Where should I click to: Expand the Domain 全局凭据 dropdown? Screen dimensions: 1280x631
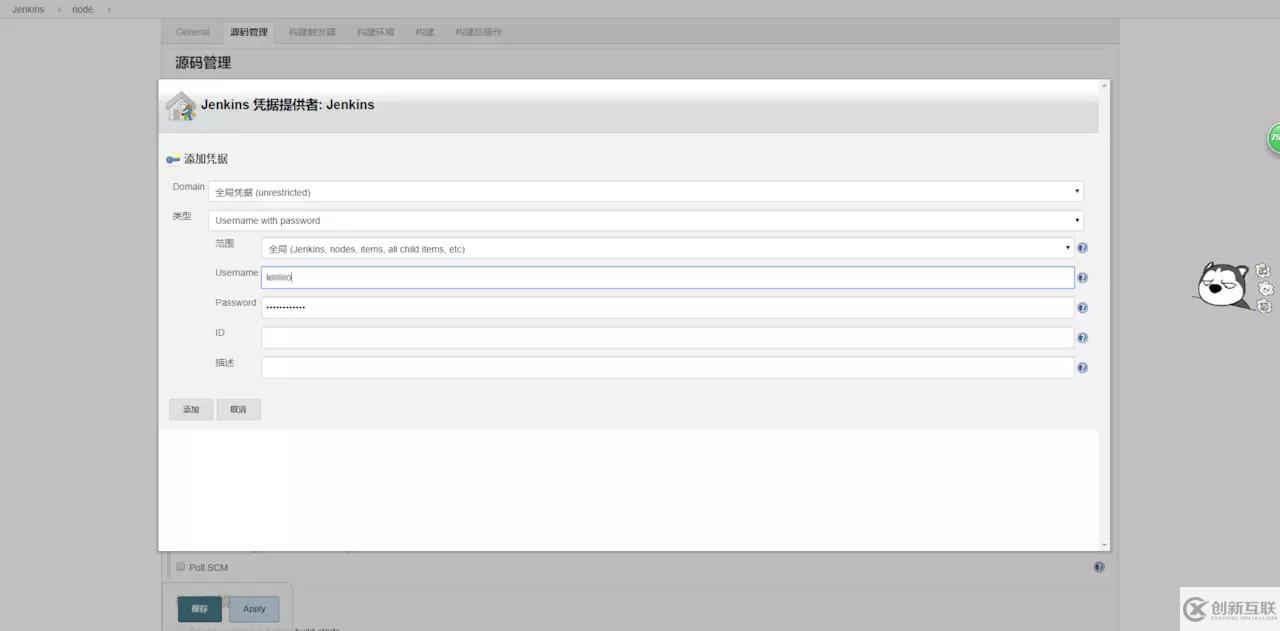(x=646, y=191)
